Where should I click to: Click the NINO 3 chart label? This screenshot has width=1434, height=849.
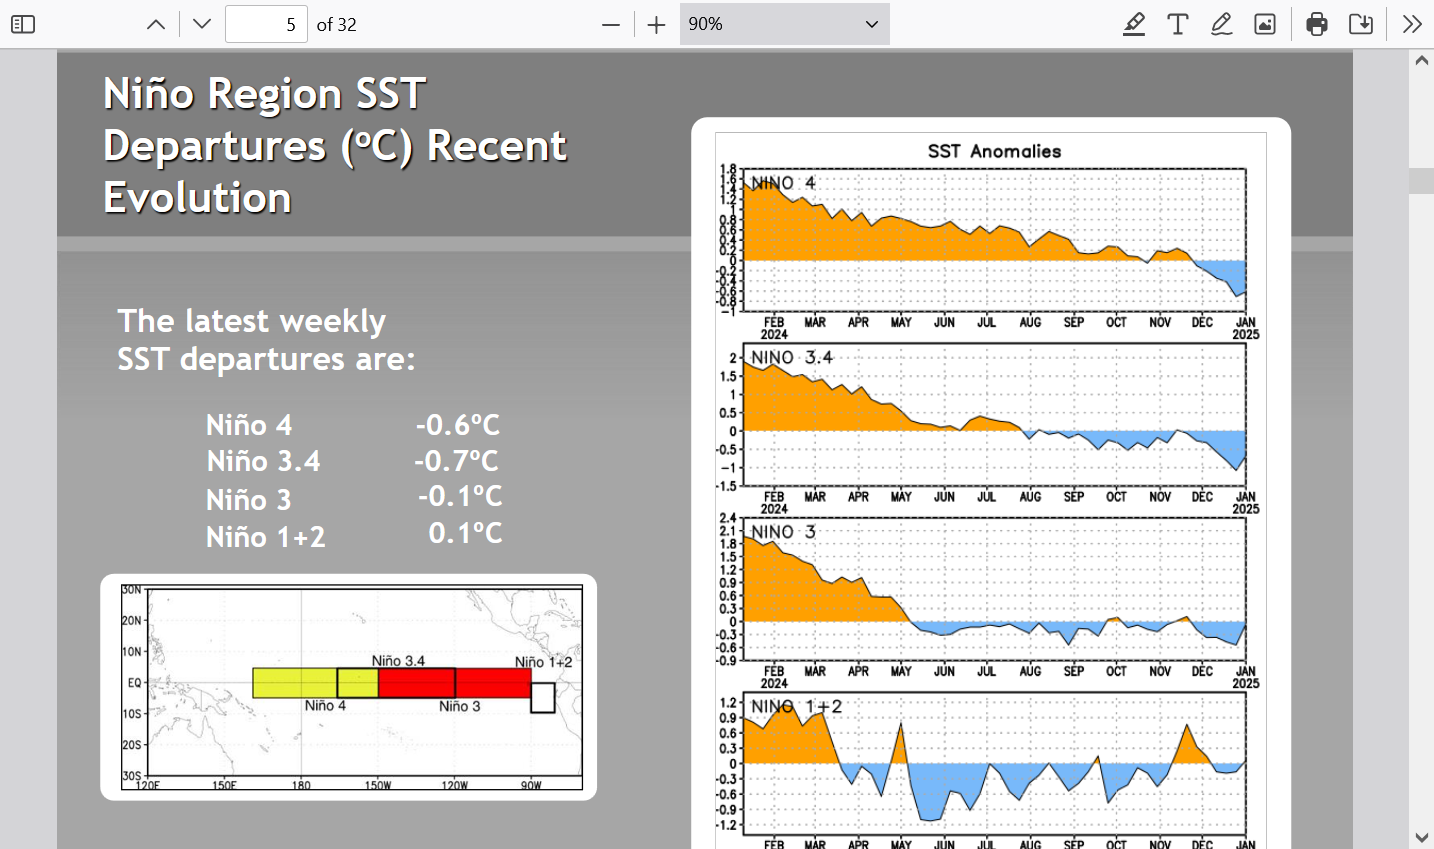[783, 532]
